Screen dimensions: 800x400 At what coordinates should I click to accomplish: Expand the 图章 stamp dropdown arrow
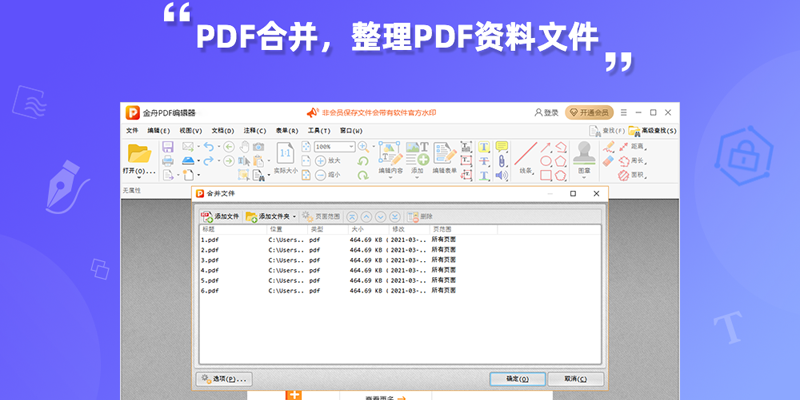point(584,178)
